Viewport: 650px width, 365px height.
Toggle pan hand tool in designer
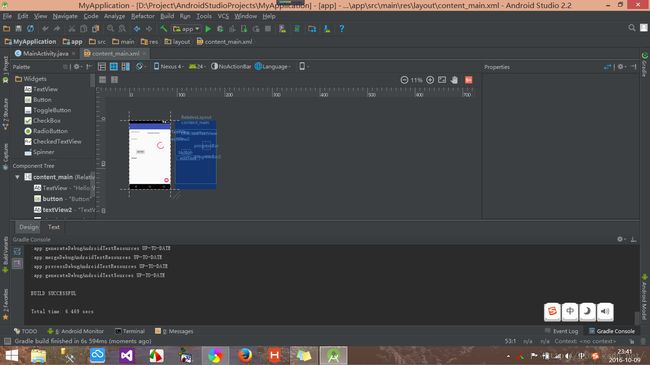pyautogui.click(x=454, y=80)
